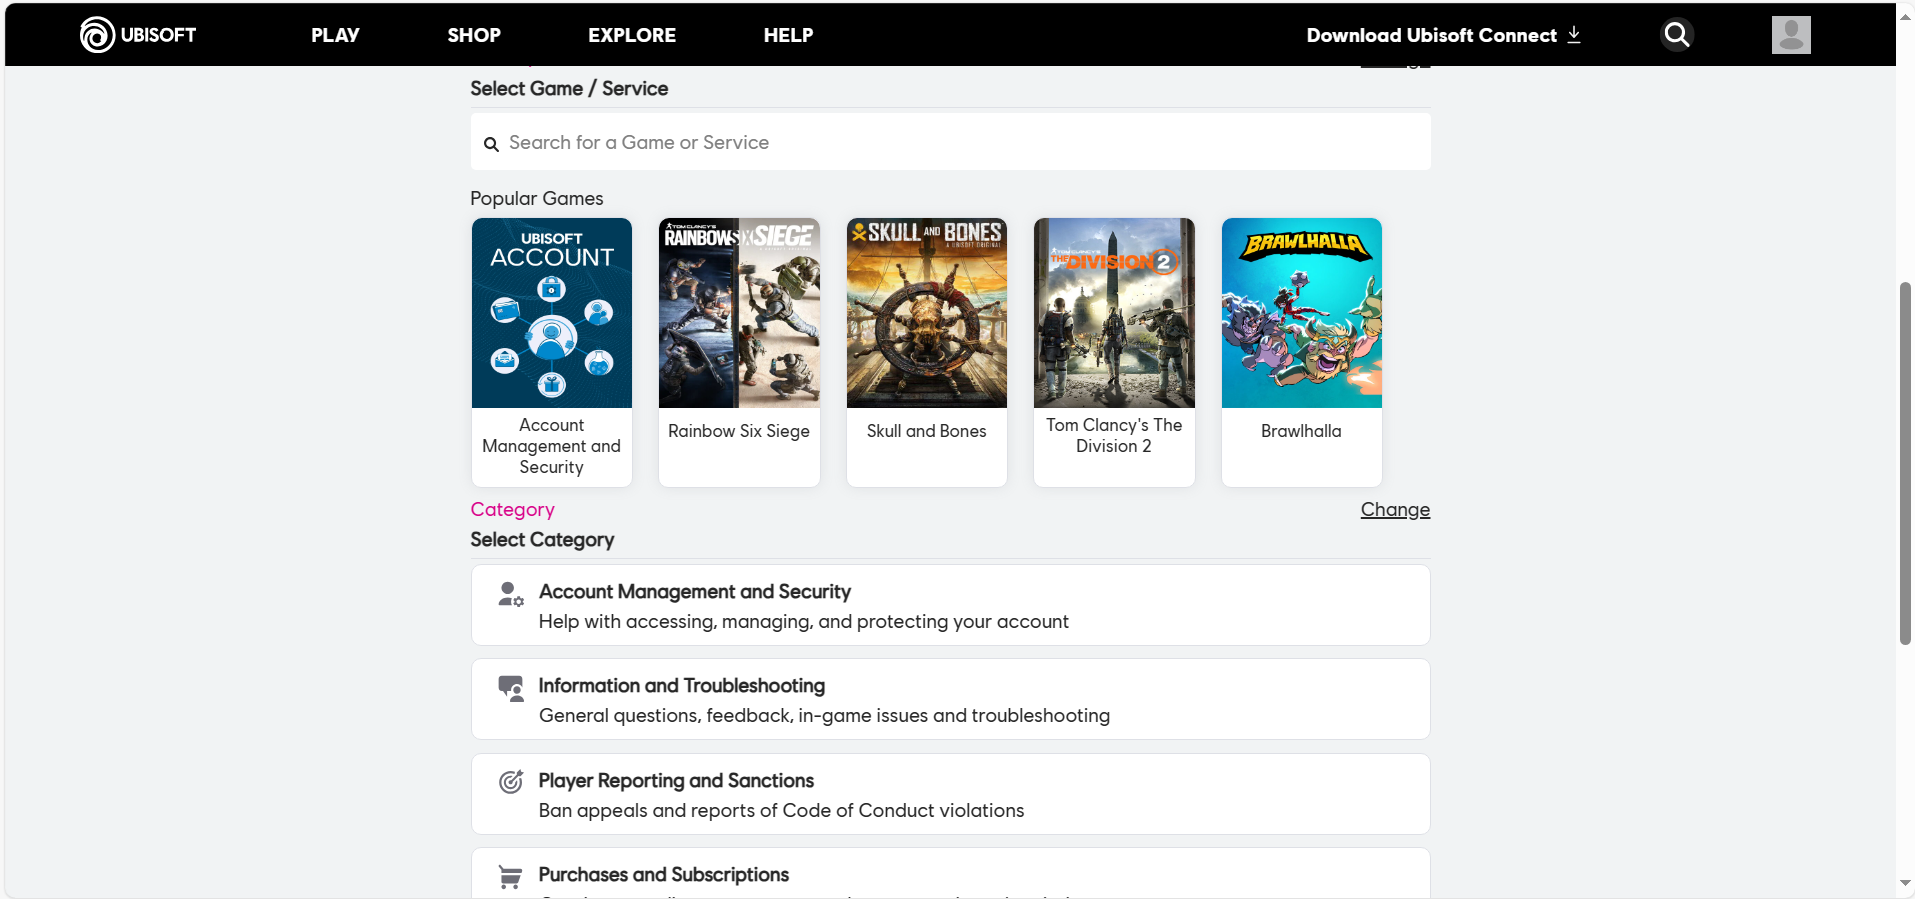This screenshot has height=899, width=1915.
Task: Click 'Help with accessing, managing' description text
Action: click(803, 622)
